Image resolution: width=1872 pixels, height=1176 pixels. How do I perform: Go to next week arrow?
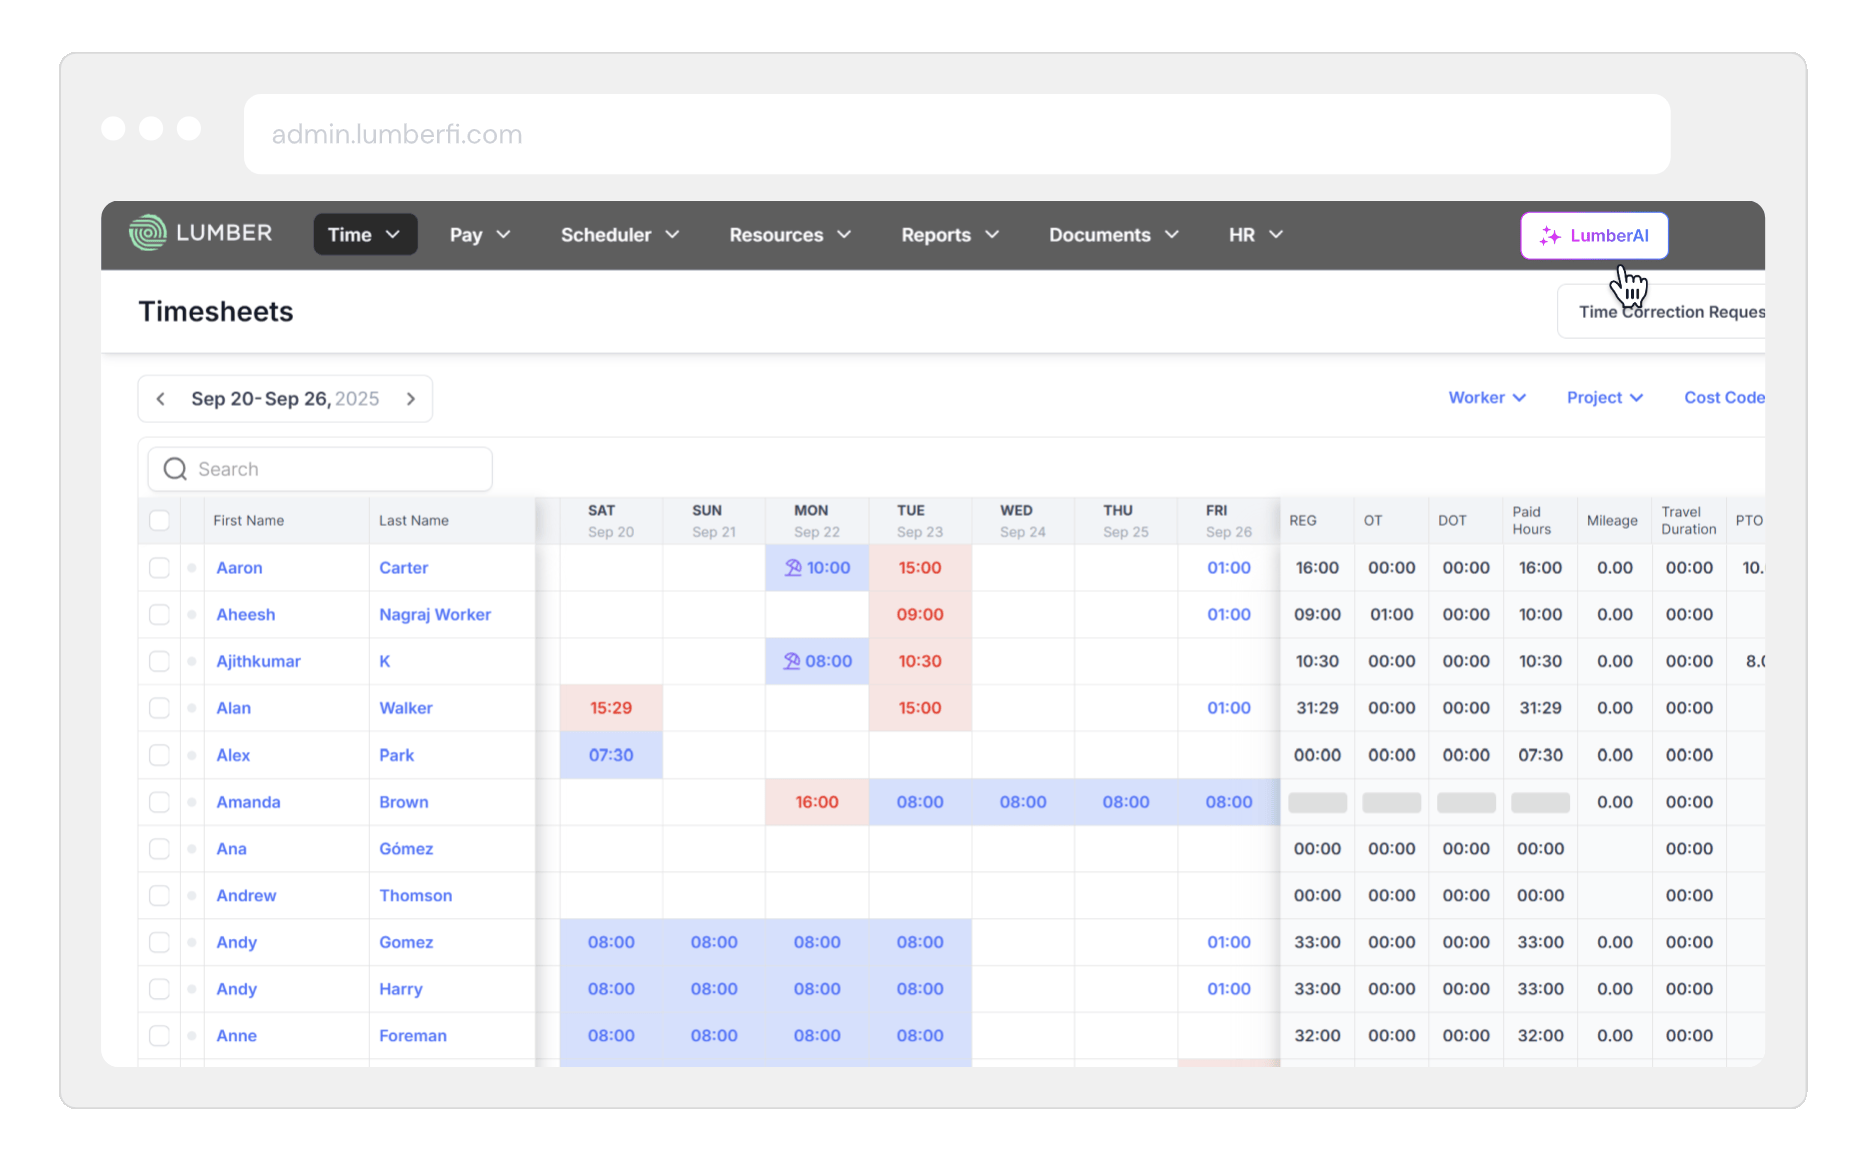pyautogui.click(x=411, y=399)
